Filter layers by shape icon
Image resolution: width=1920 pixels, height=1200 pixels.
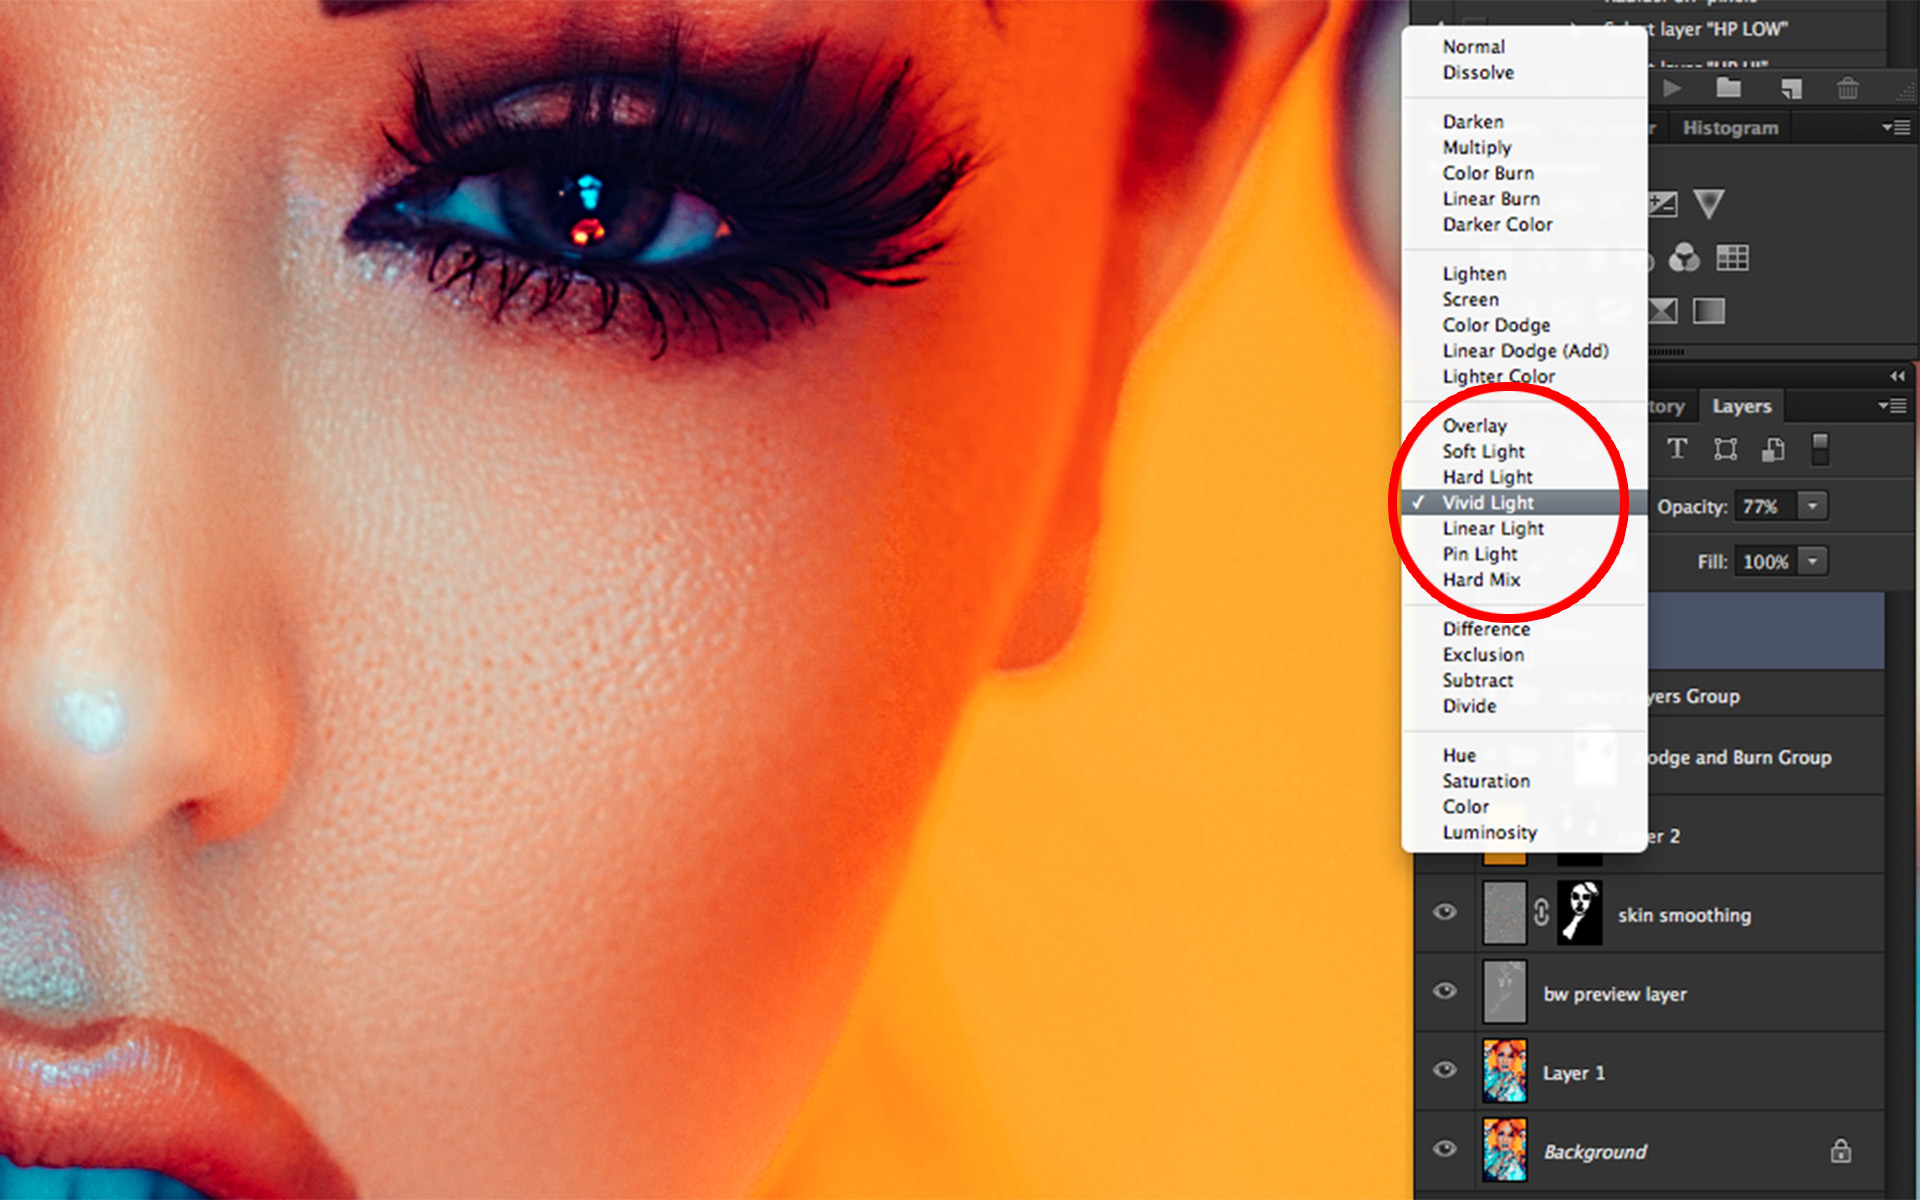pos(1725,449)
